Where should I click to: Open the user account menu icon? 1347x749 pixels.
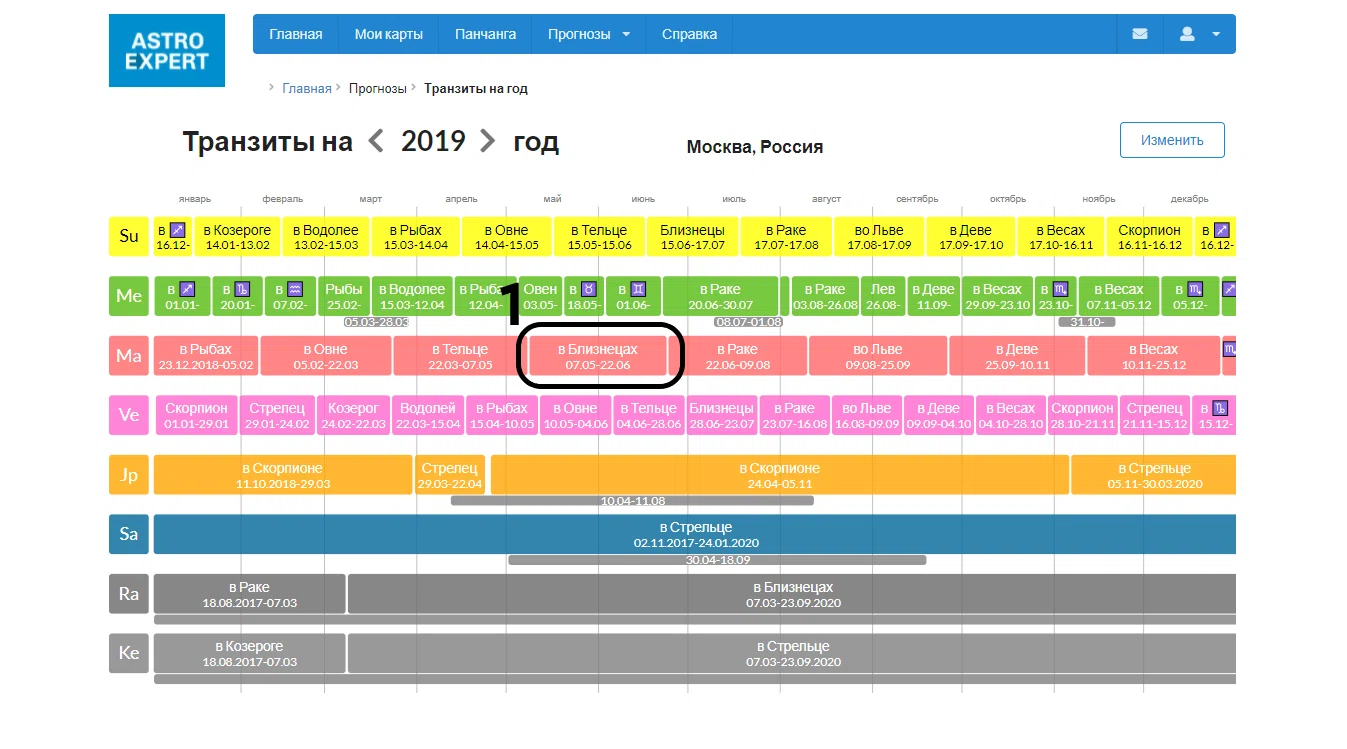pos(1187,34)
